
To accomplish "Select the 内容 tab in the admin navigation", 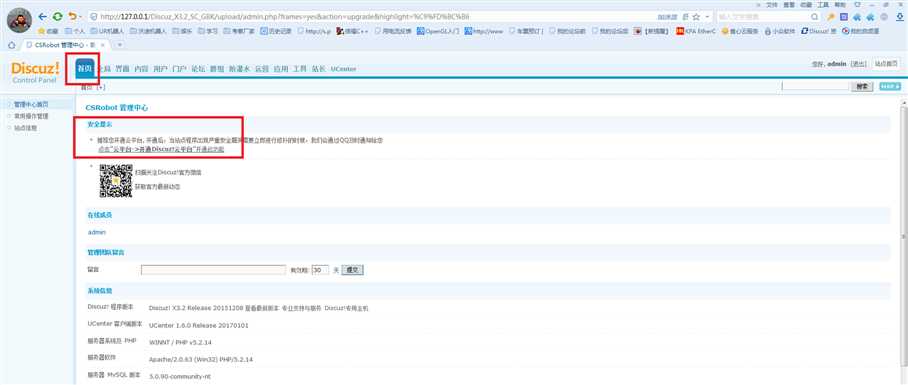I will coord(141,69).
